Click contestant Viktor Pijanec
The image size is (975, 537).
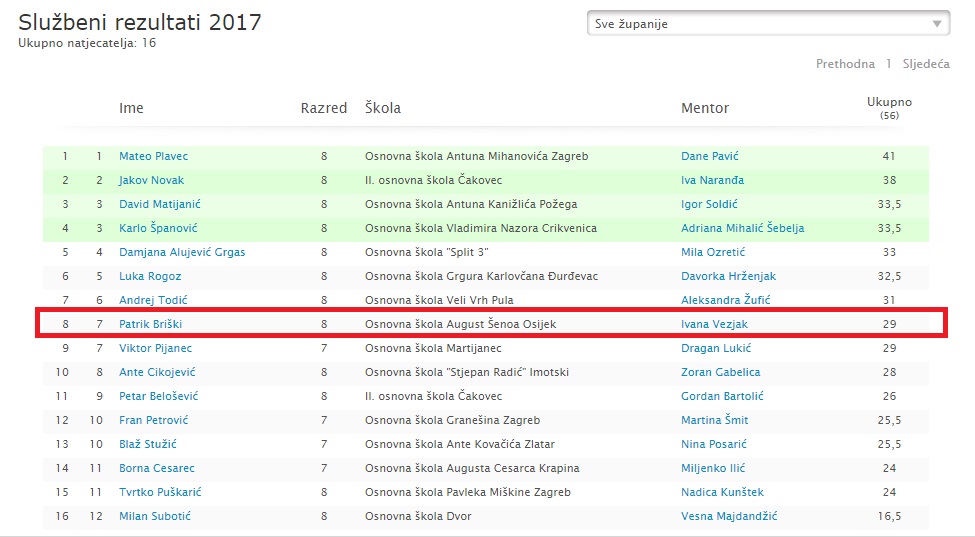(155, 348)
